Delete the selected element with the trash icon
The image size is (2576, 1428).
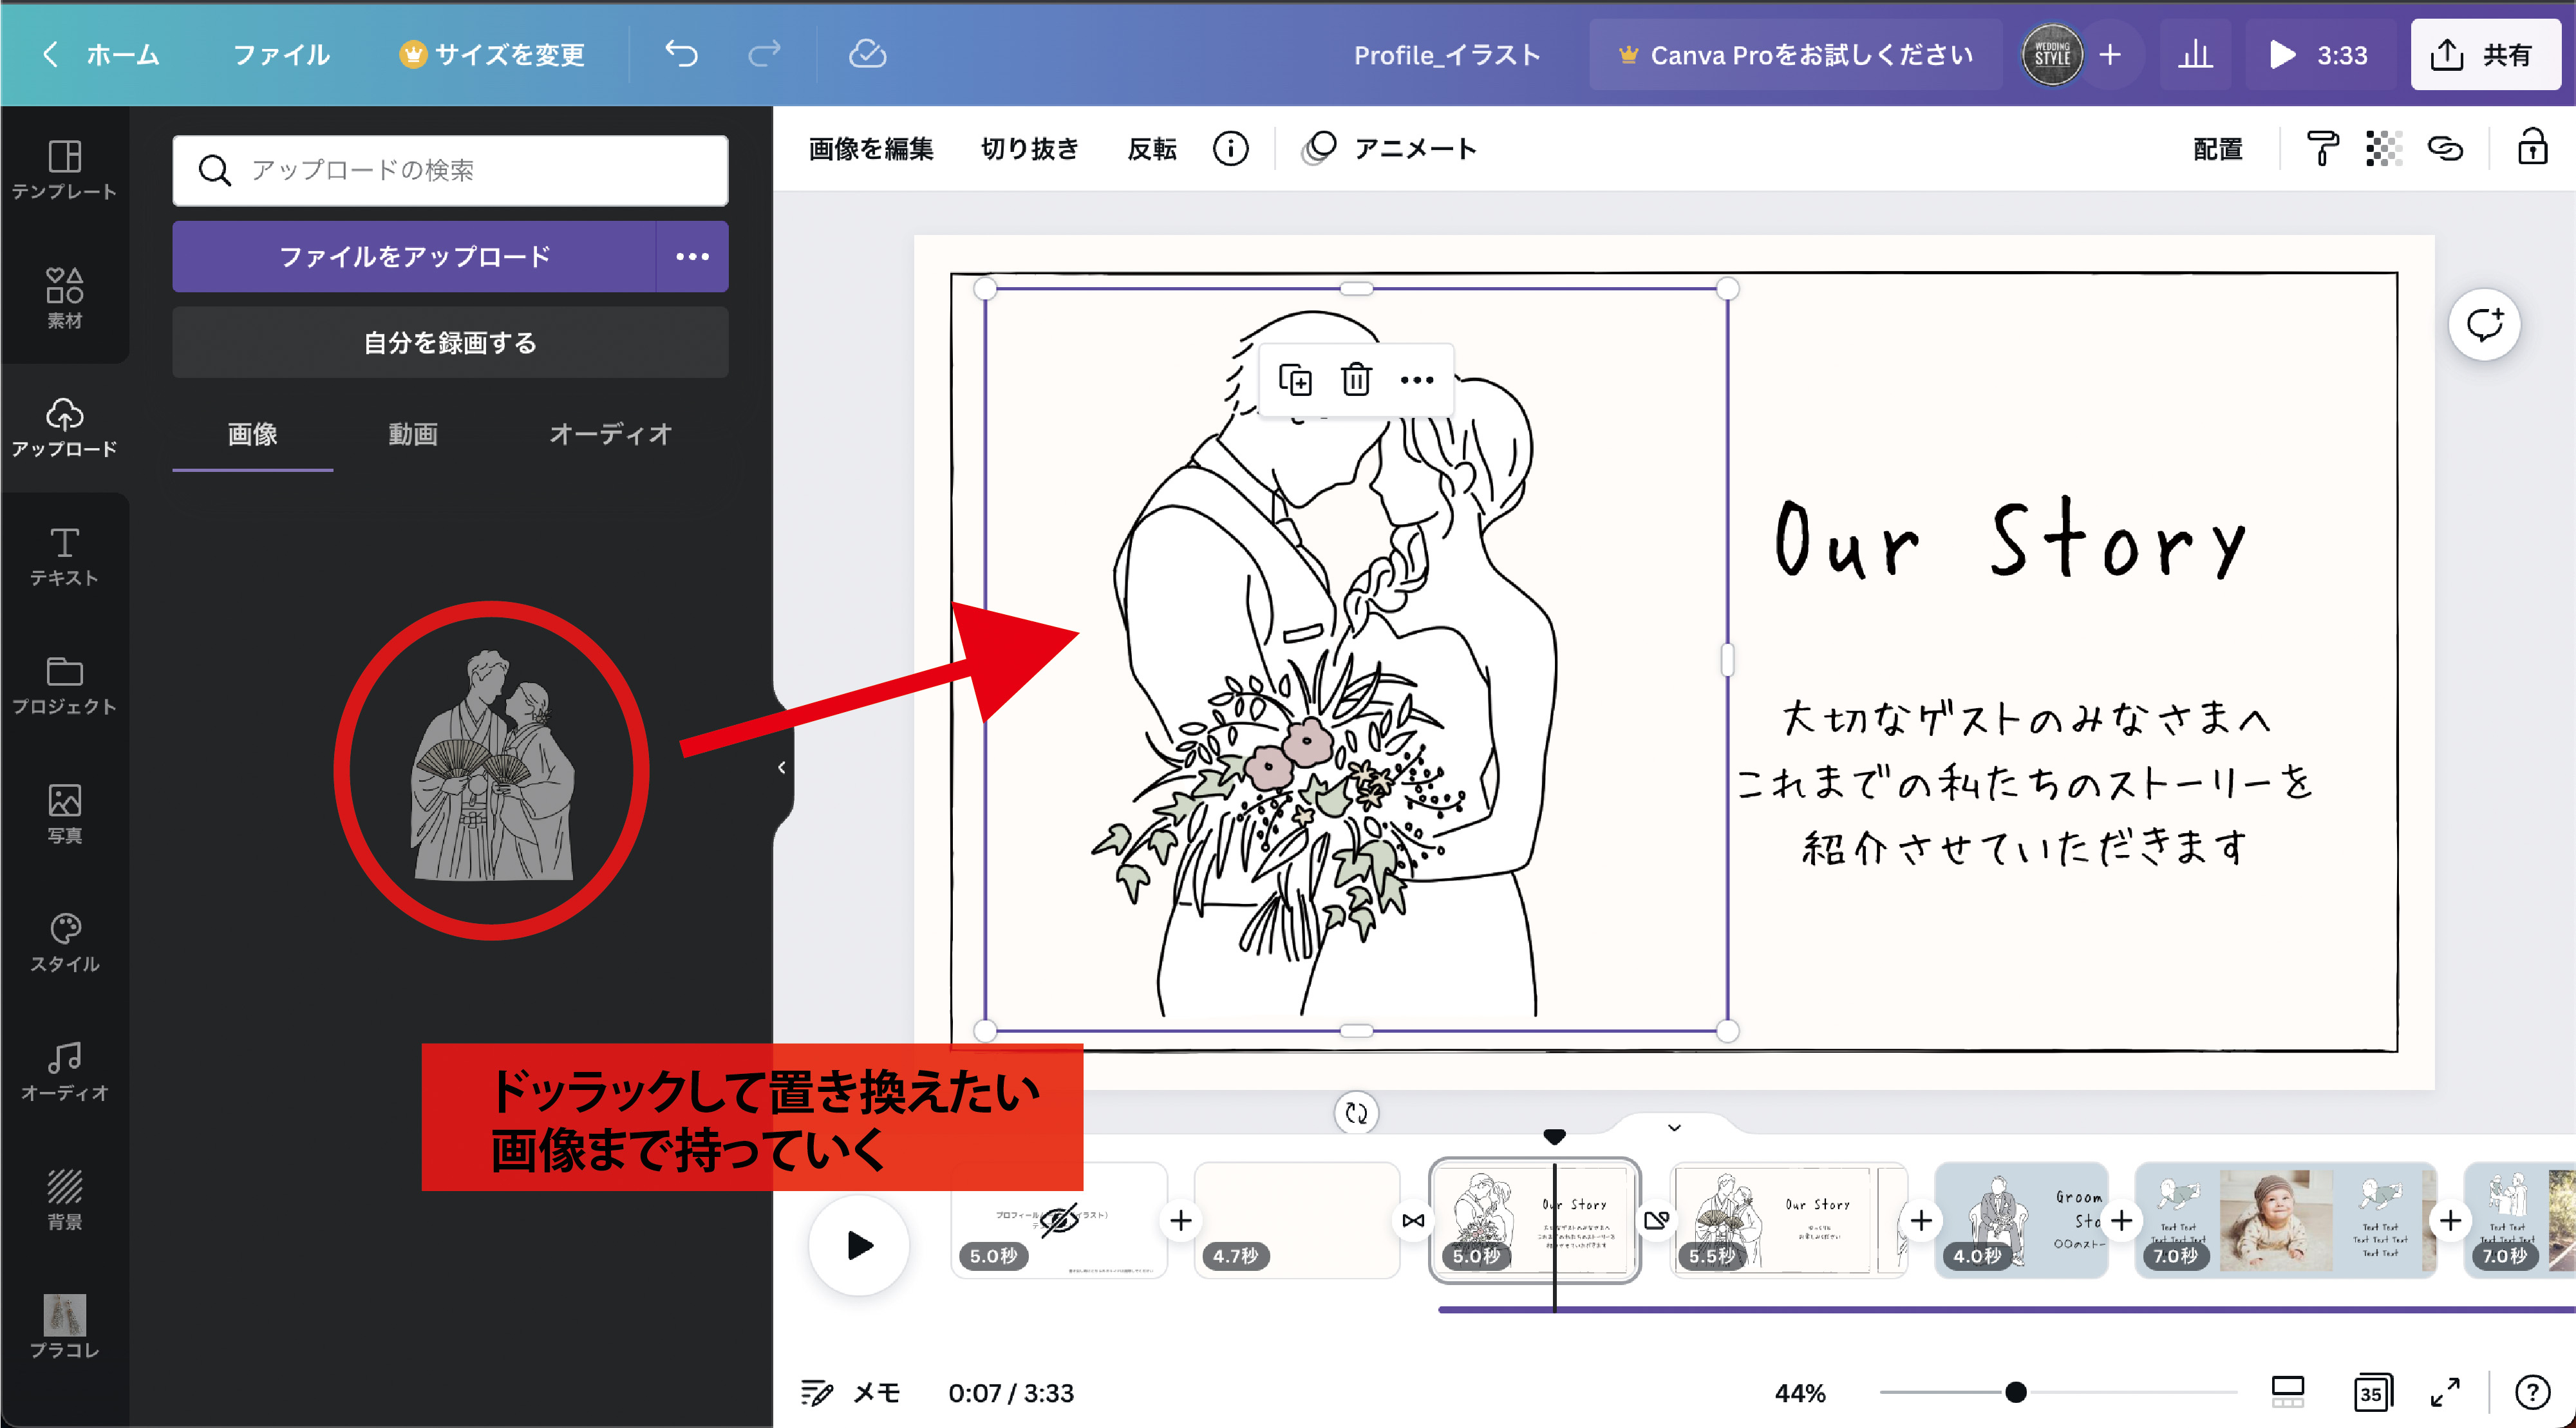pos(1356,380)
